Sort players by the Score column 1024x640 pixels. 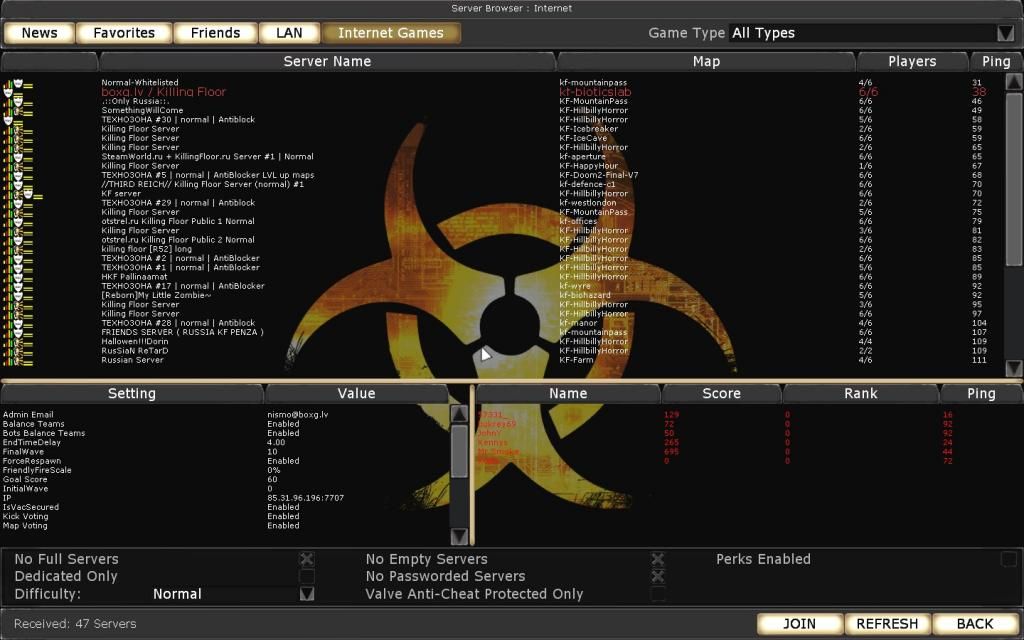pos(722,393)
